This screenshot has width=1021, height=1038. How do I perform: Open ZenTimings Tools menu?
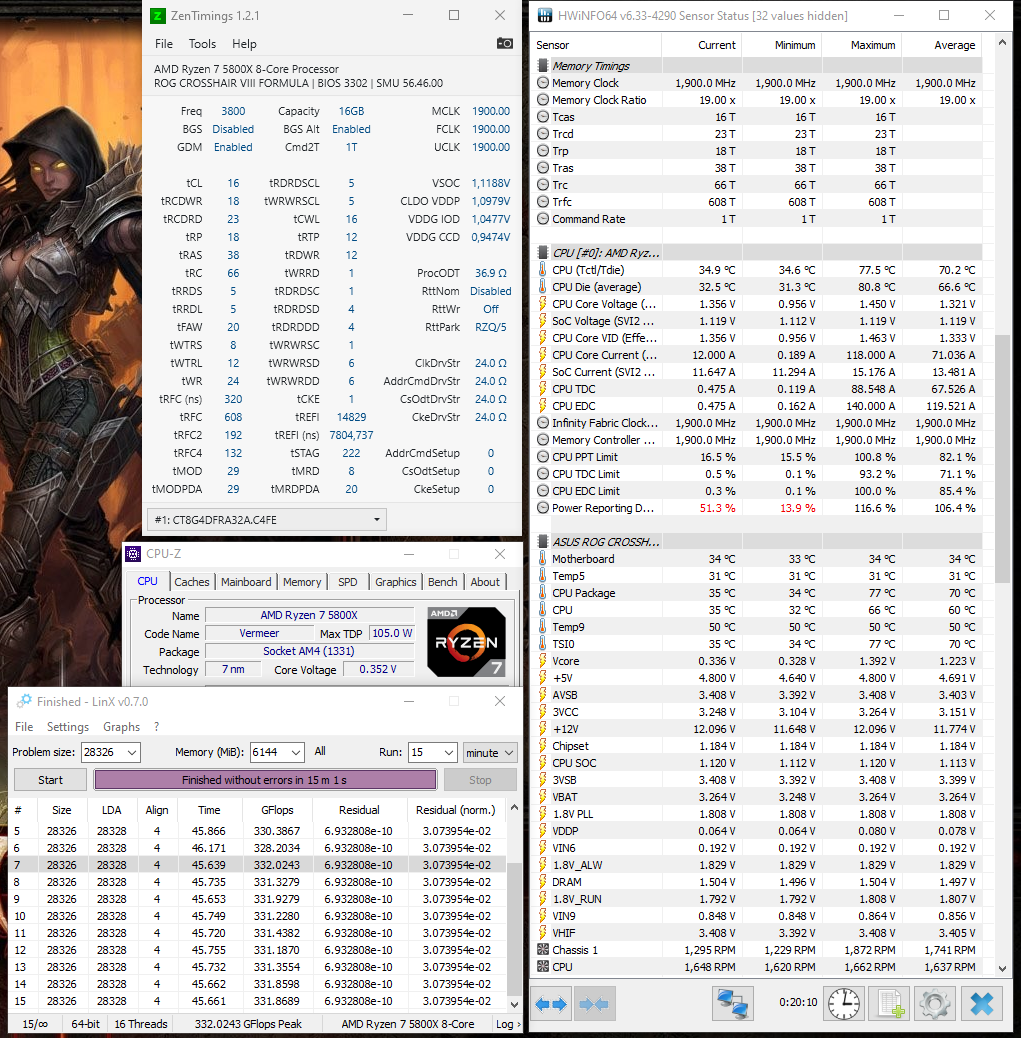pyautogui.click(x=202, y=44)
